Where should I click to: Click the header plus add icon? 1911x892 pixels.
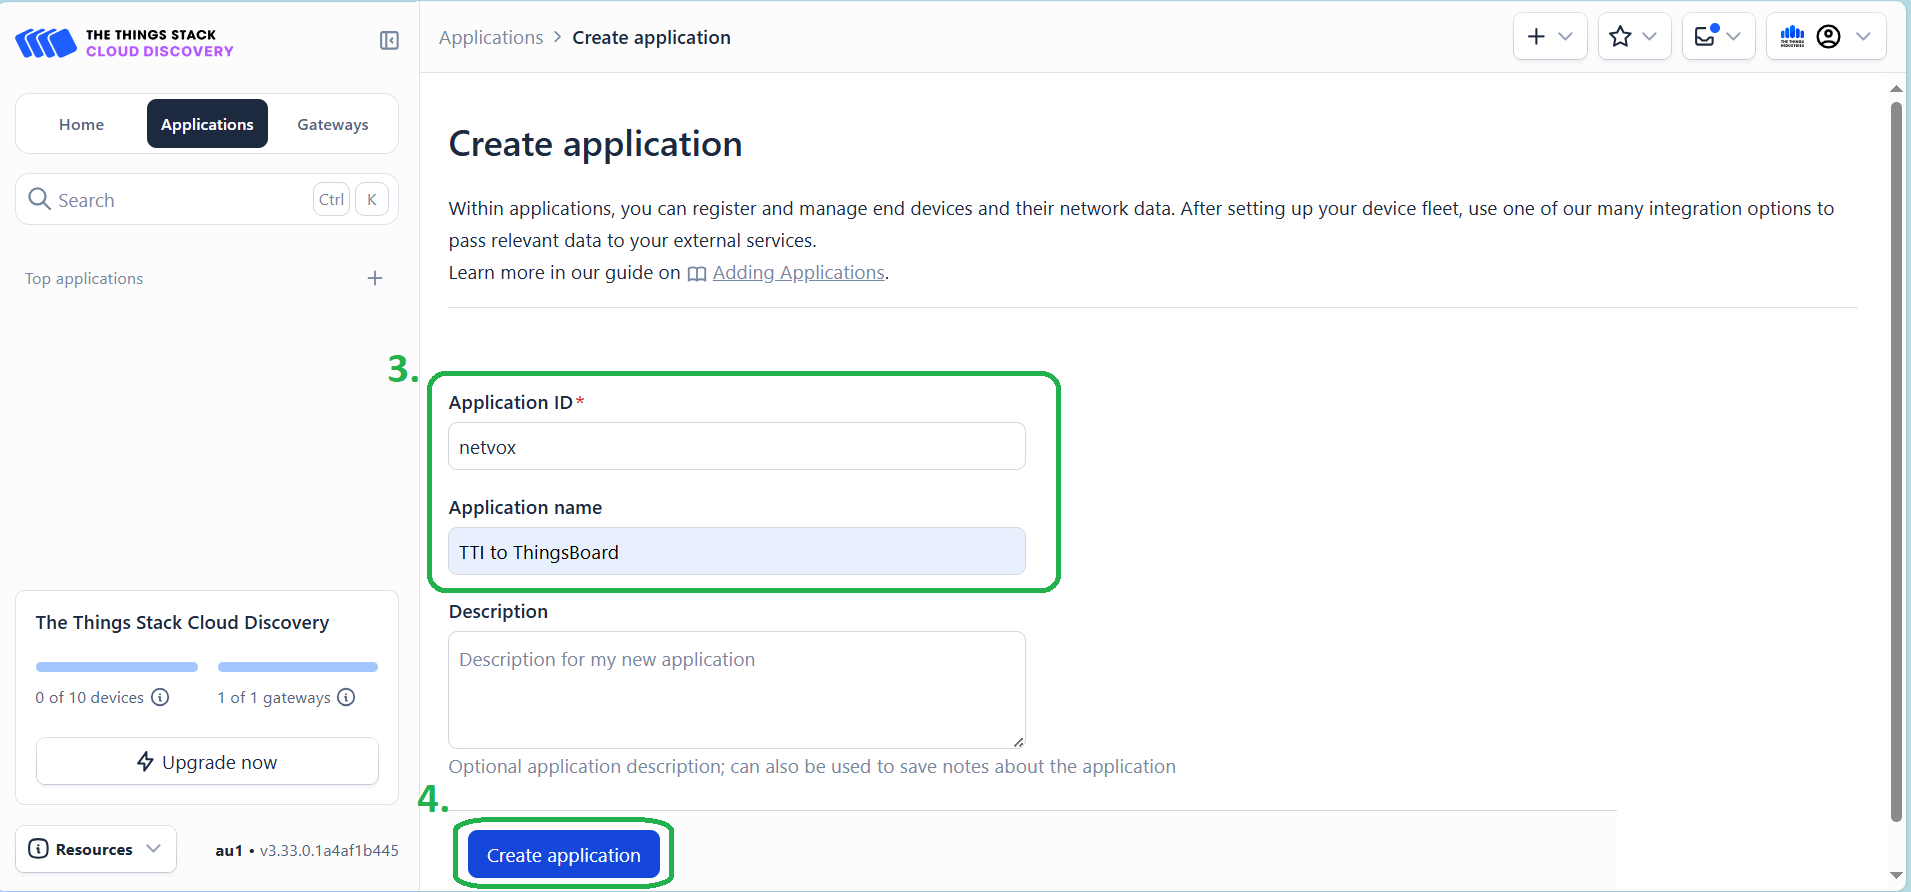[x=1536, y=37]
